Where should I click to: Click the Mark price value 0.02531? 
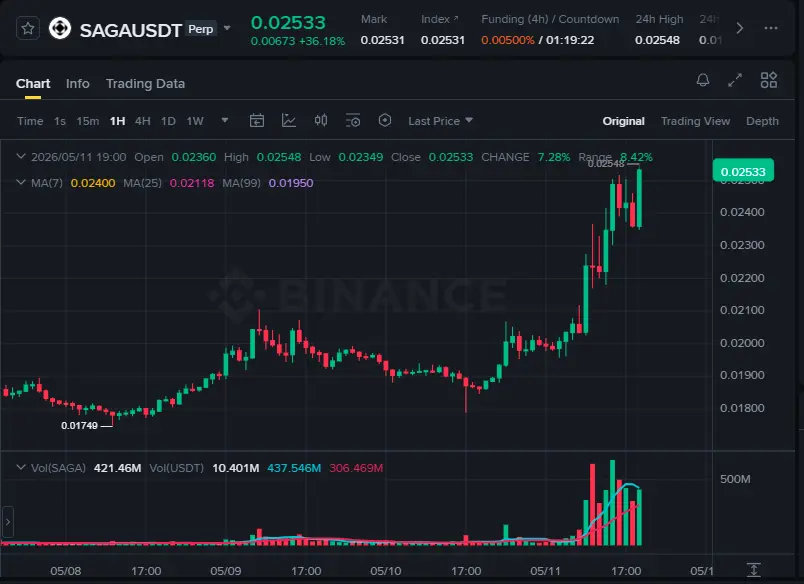[383, 40]
